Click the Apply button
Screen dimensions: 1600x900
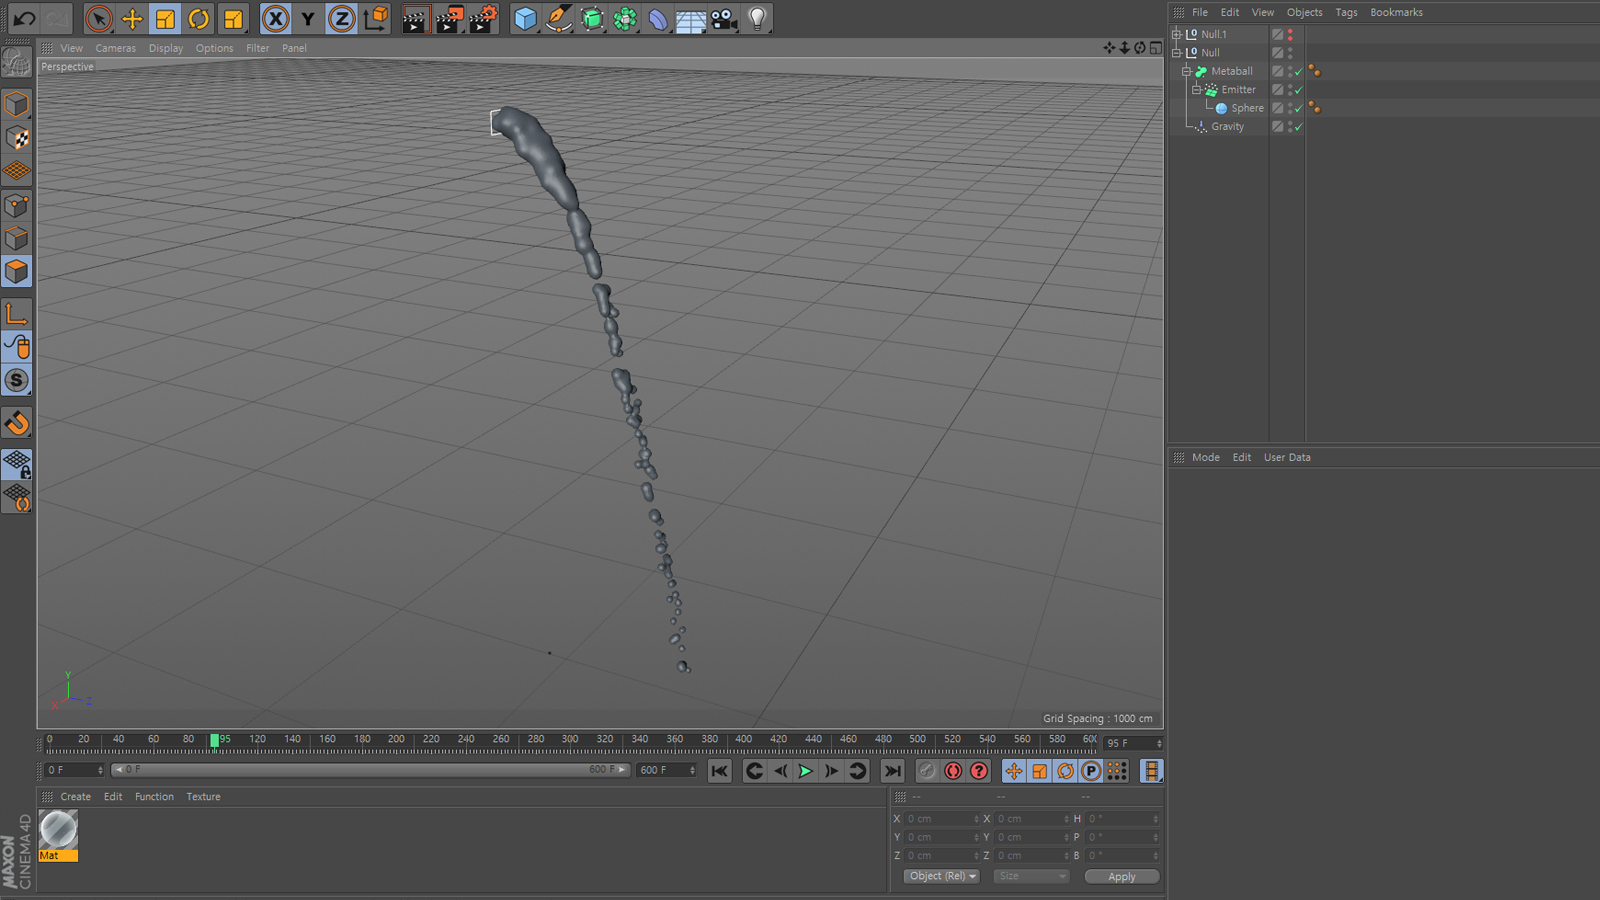(x=1121, y=877)
